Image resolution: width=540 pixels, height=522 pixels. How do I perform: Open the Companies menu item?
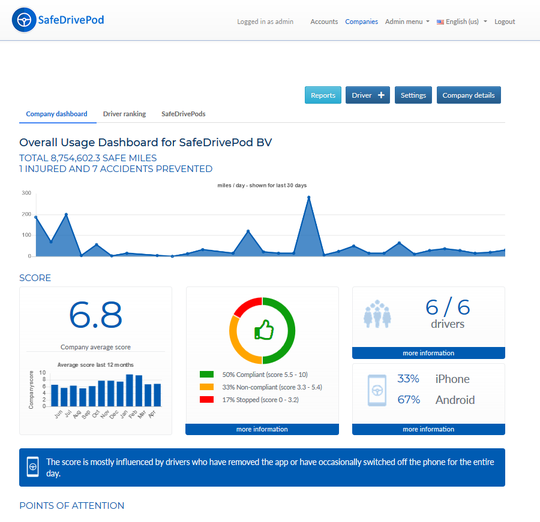[x=361, y=22]
